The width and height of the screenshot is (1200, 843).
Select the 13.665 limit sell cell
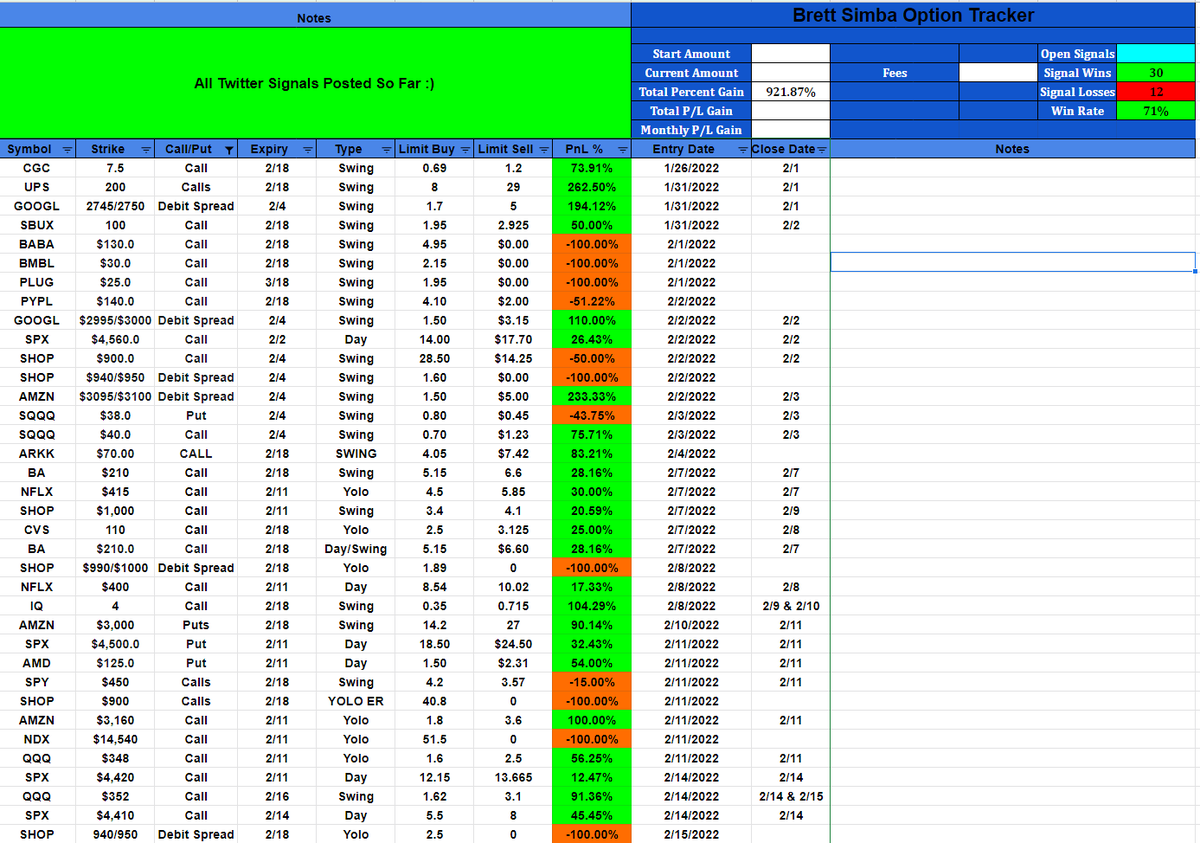pos(512,777)
